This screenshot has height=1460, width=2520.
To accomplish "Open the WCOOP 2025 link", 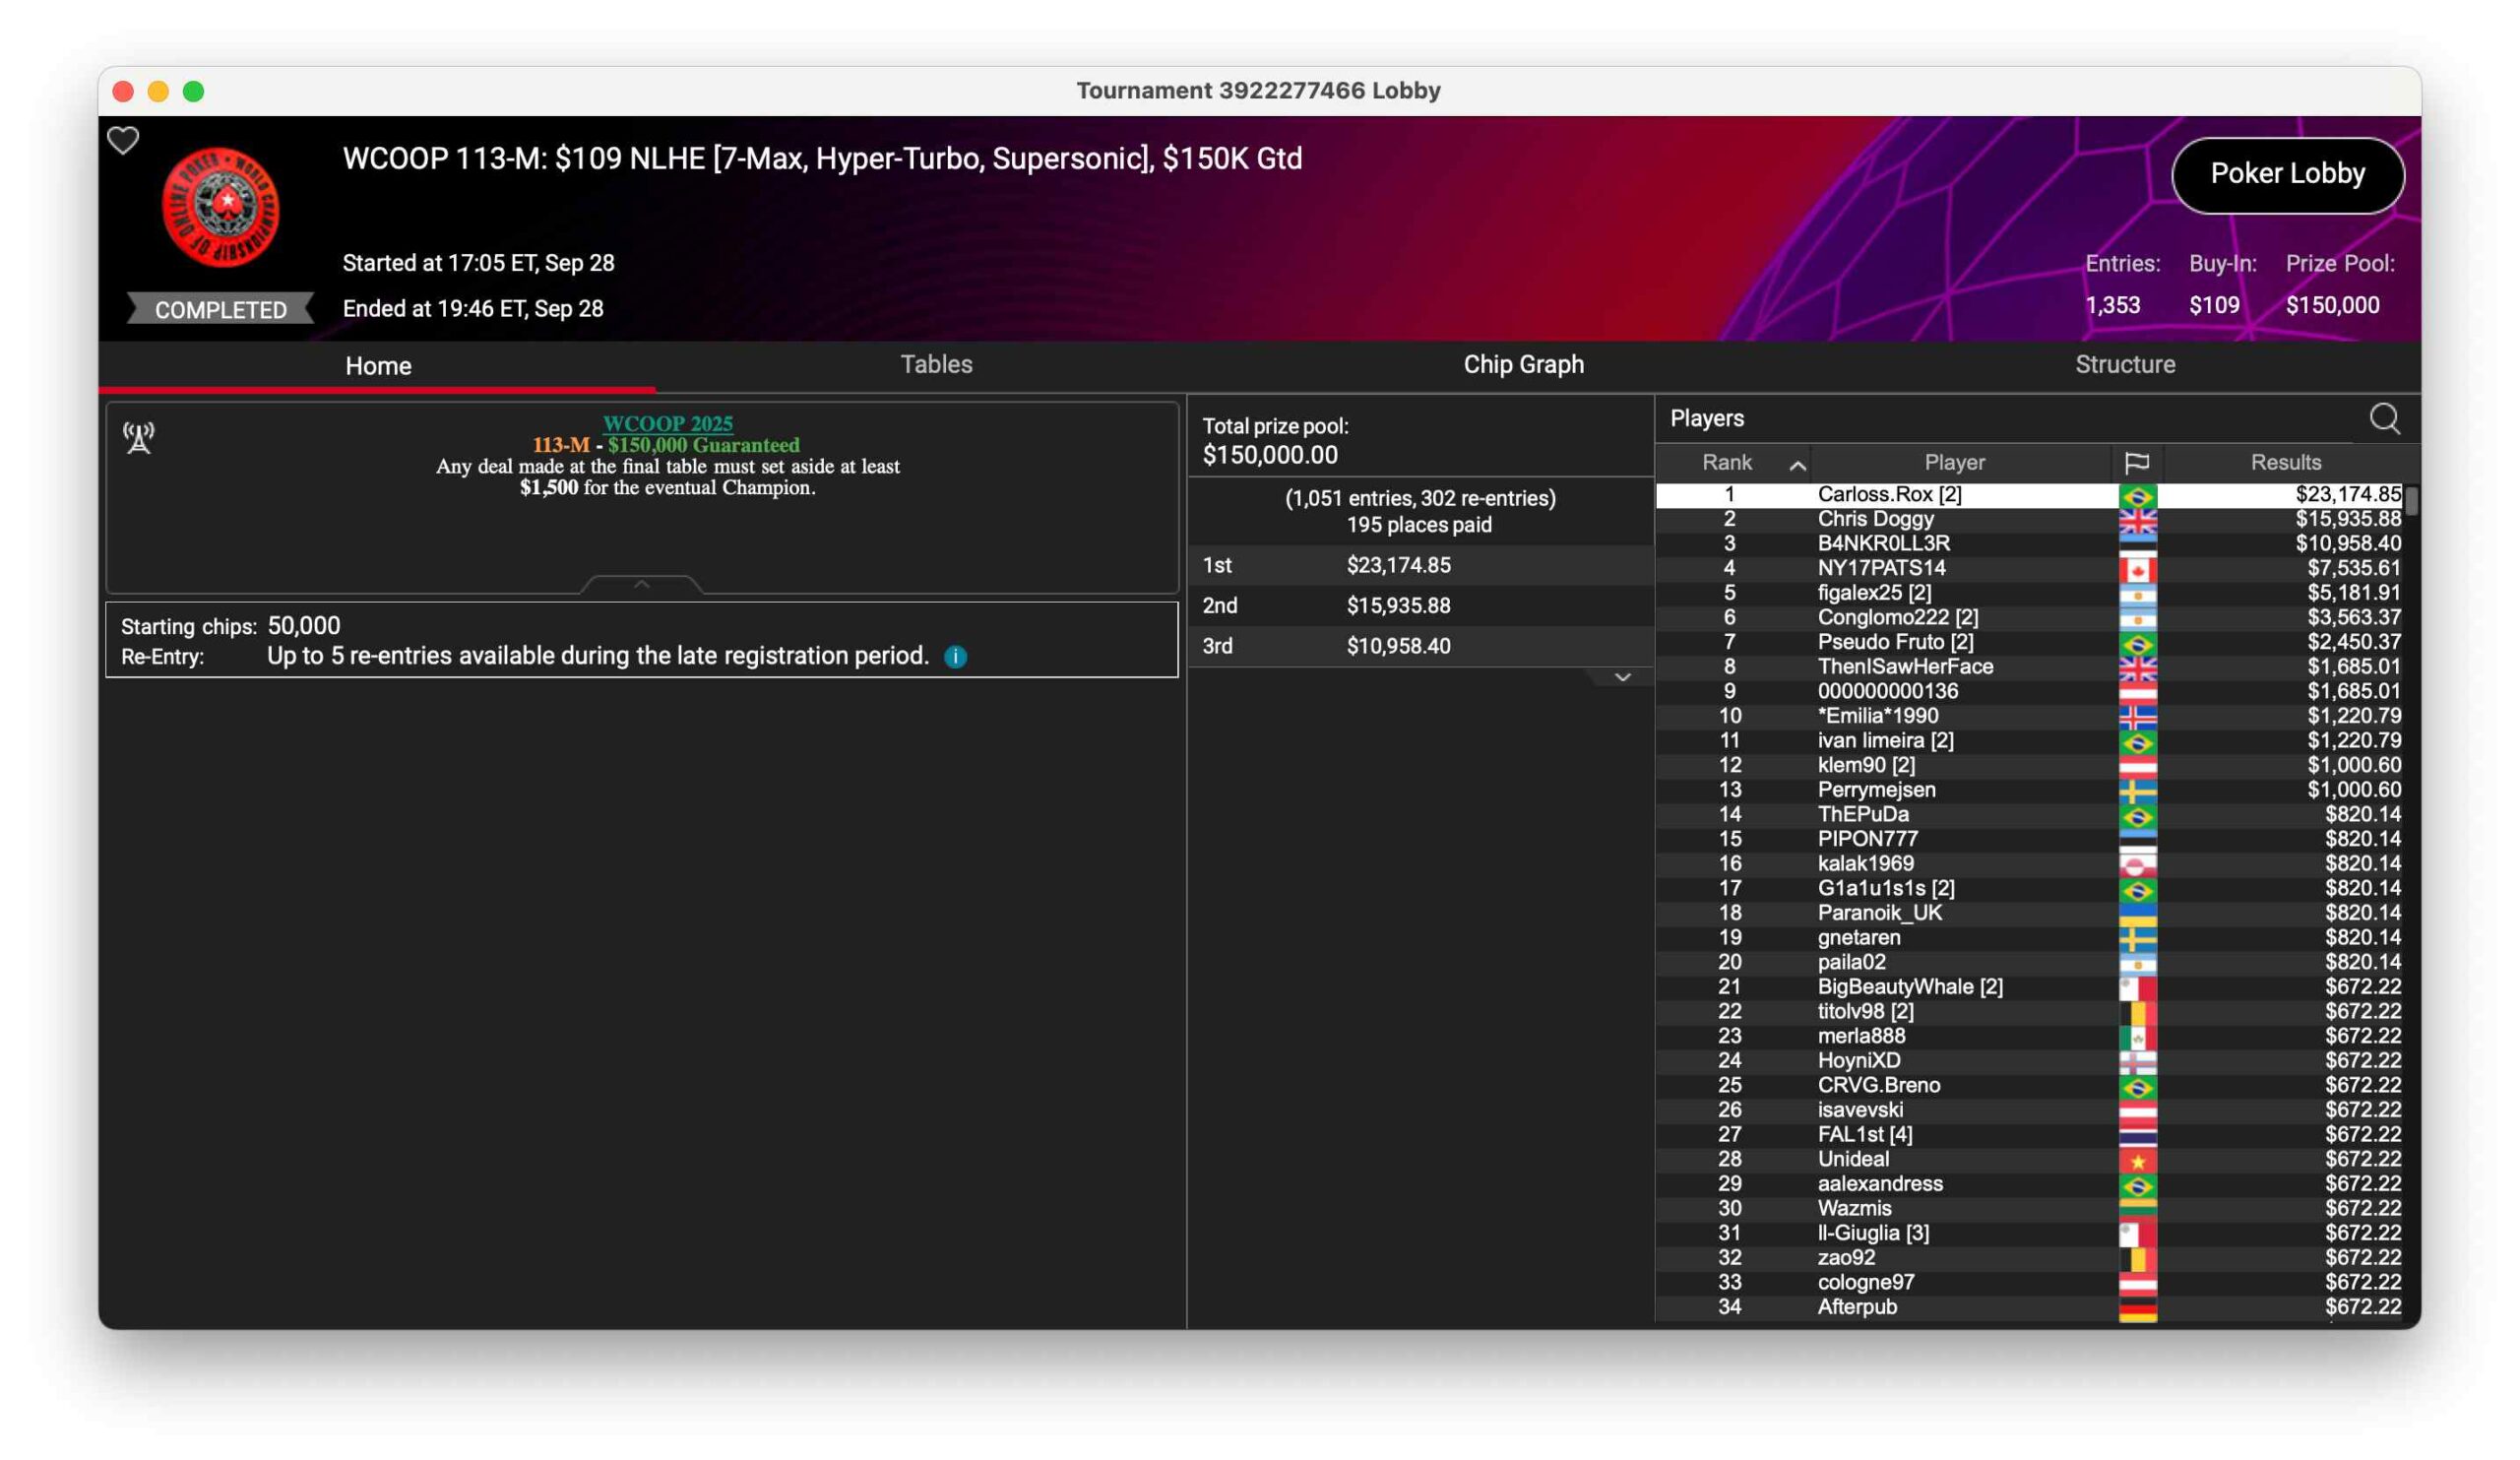I will pyautogui.click(x=667, y=424).
